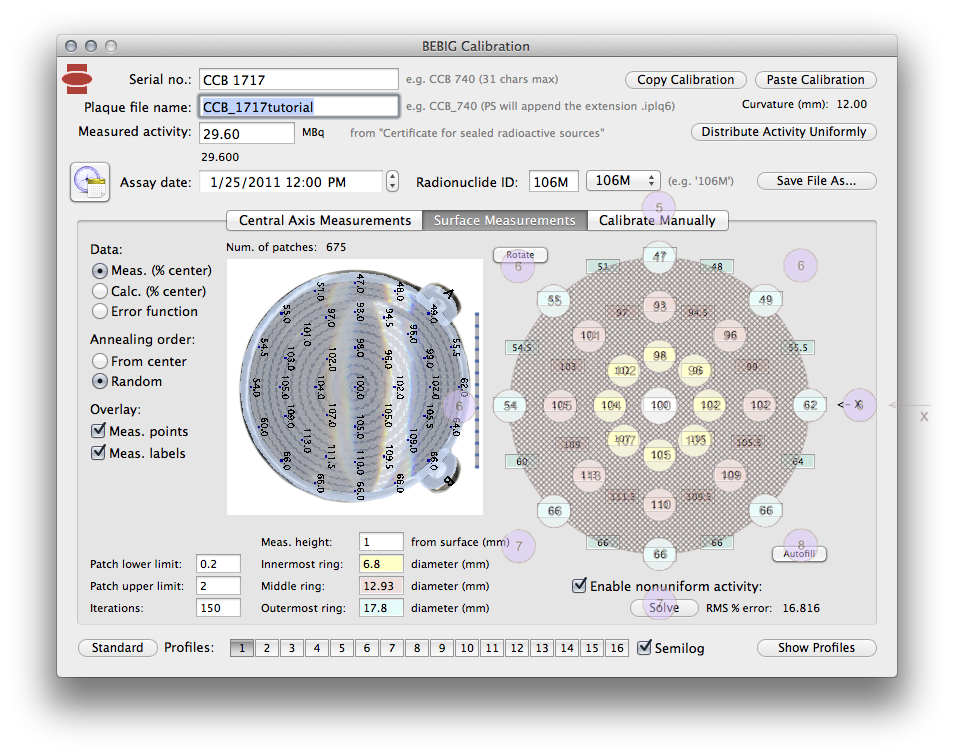Click the yellow Innermost ring diameter field

pos(381,564)
